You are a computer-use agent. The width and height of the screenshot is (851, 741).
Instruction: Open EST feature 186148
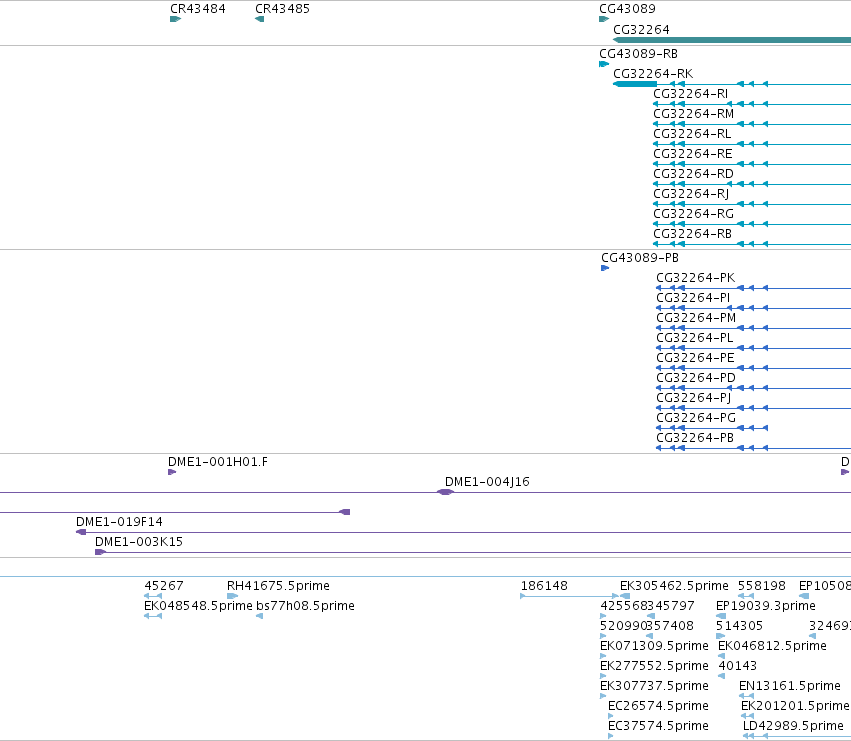click(x=569, y=596)
